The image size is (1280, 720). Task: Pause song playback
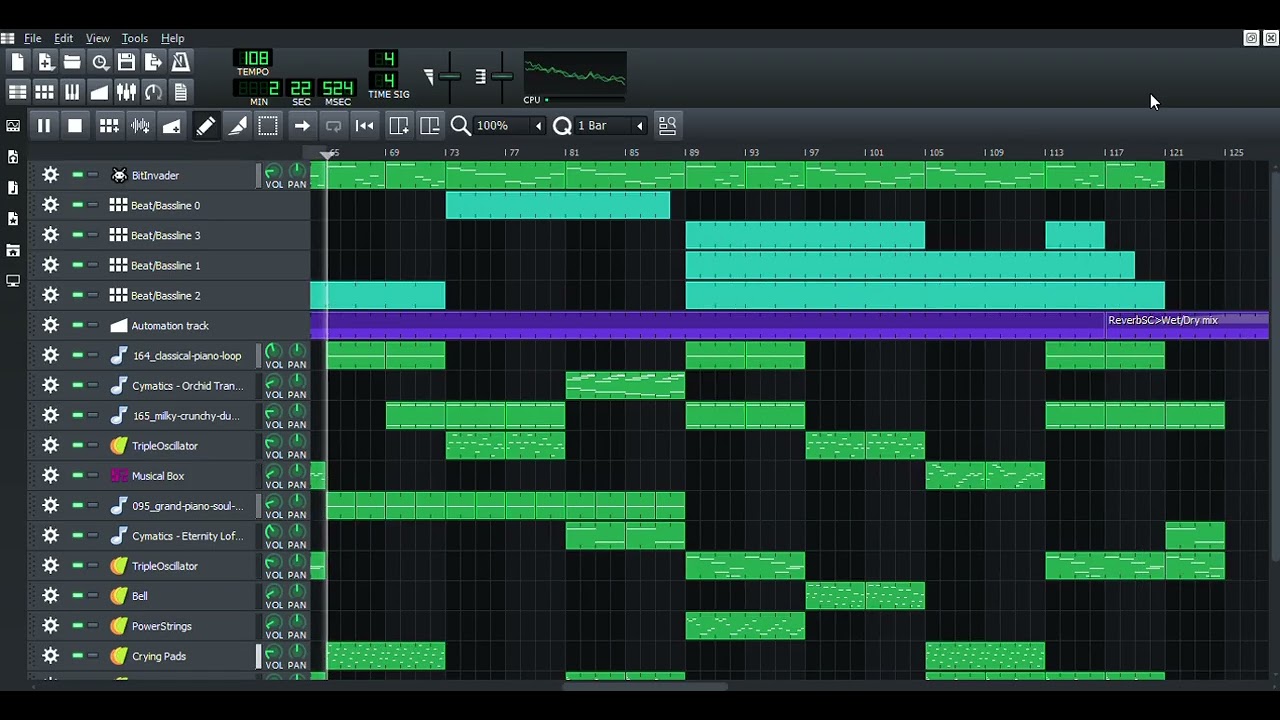43,125
